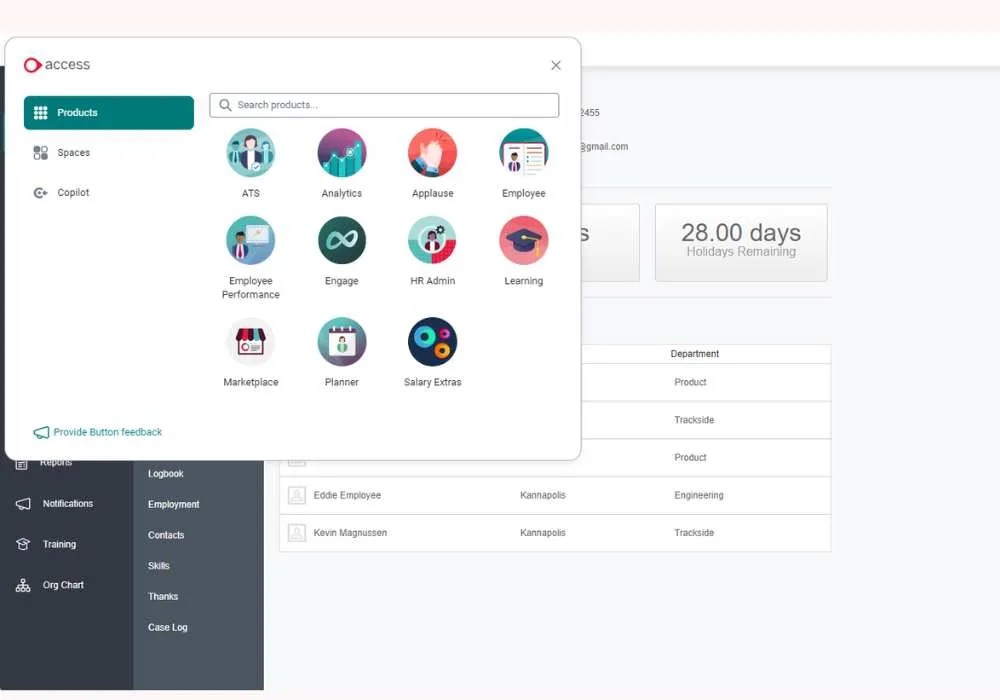Viewport: 1000px width, 700px height.
Task: Open Training in the sidebar
Action: click(59, 544)
